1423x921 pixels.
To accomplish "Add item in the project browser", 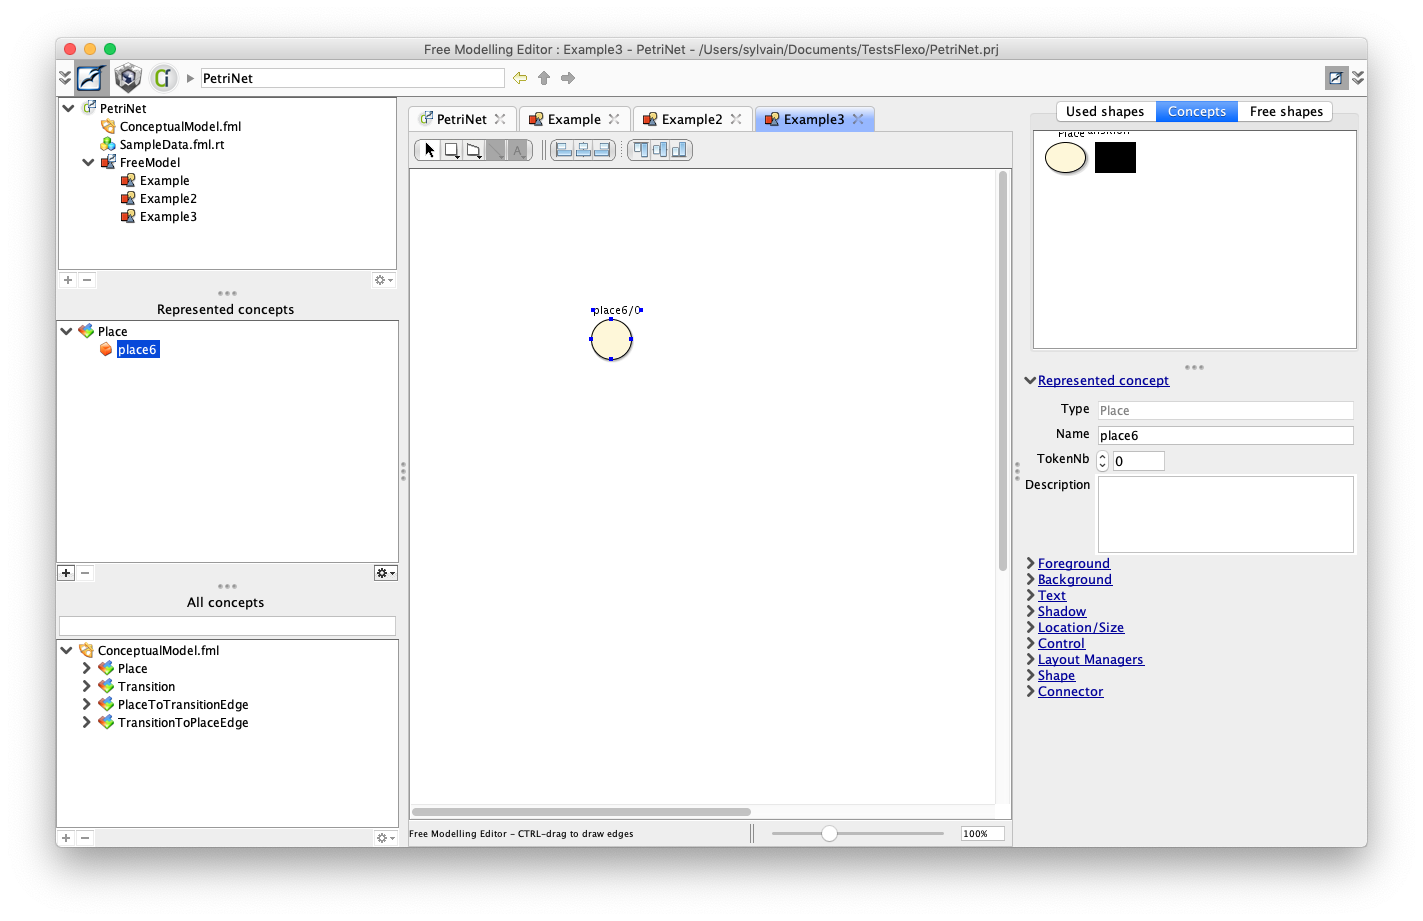I will point(68,280).
